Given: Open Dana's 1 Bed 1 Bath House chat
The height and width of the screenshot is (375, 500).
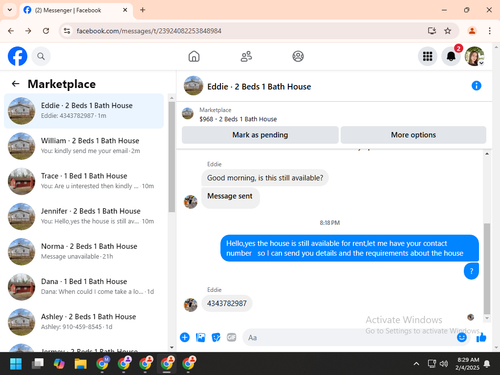Looking at the screenshot, I should click(x=84, y=287).
